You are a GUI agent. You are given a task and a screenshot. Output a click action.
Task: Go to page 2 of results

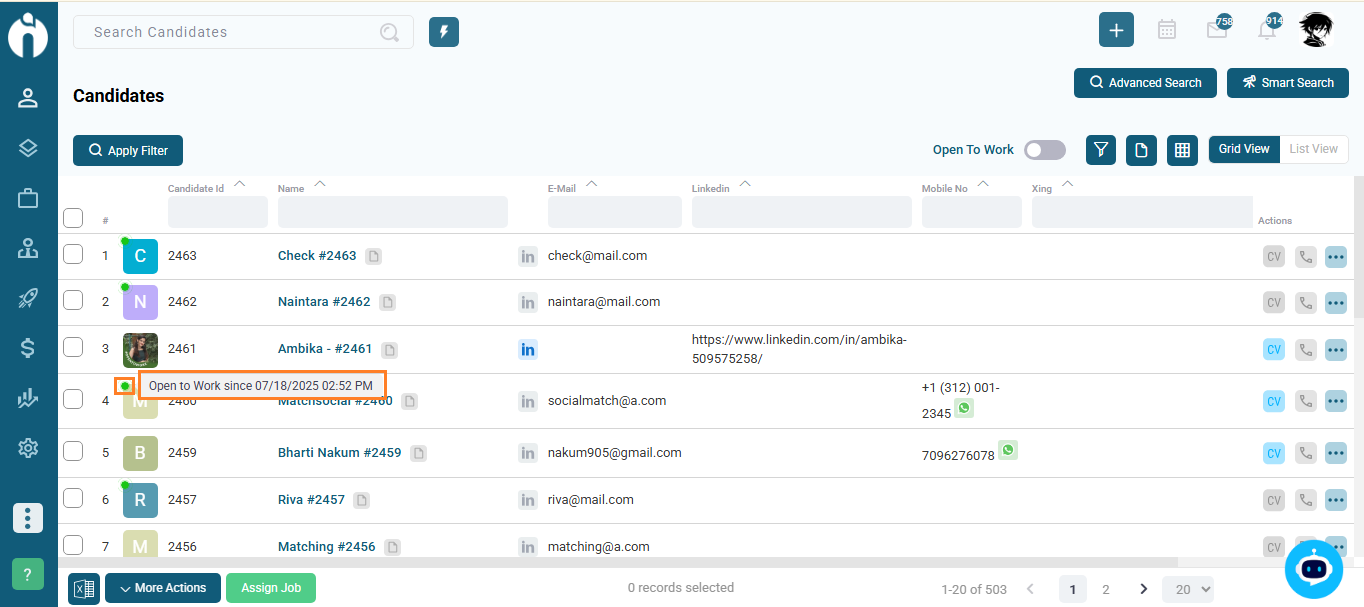click(x=1105, y=590)
